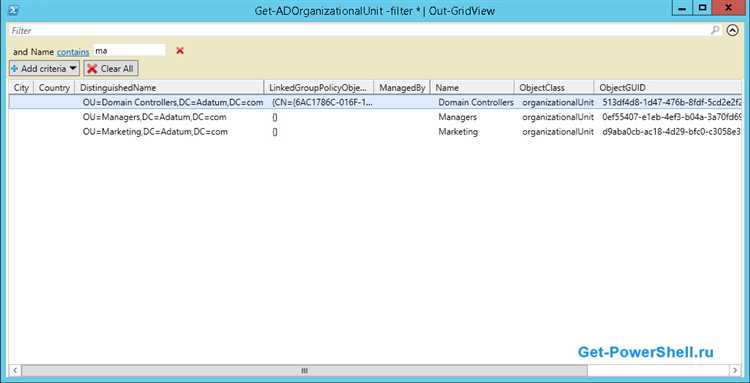Viewport: 750px width, 383px height.
Task: Open the 'contains' operator link
Action: click(x=73, y=52)
